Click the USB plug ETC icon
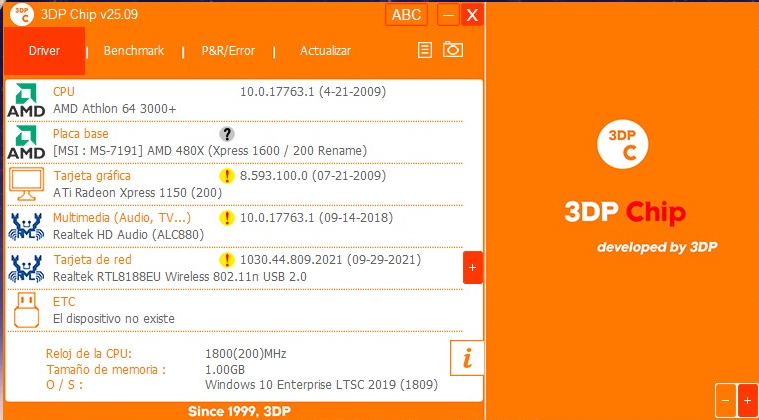This screenshot has height=420, width=759. pyautogui.click(x=26, y=310)
